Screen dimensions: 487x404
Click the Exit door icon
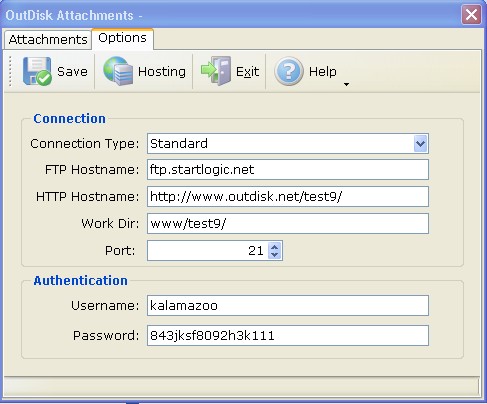pos(216,71)
